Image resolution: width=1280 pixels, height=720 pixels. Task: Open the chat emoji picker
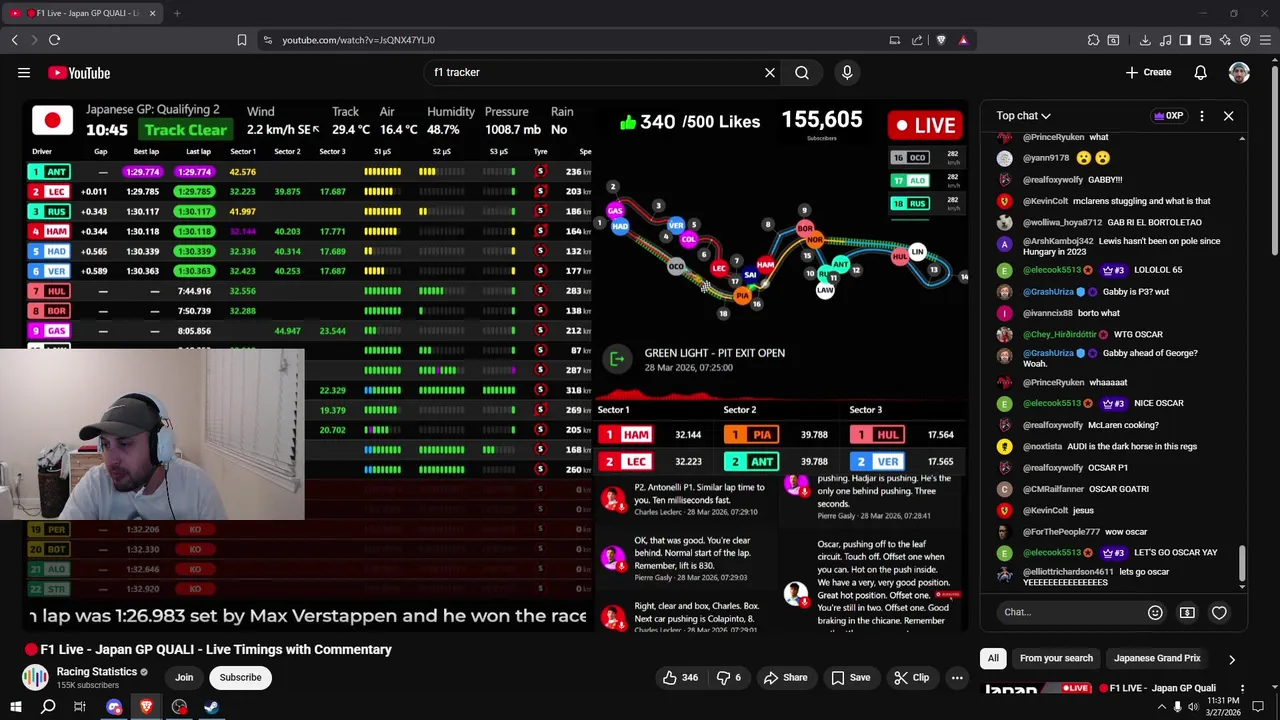coord(1155,612)
